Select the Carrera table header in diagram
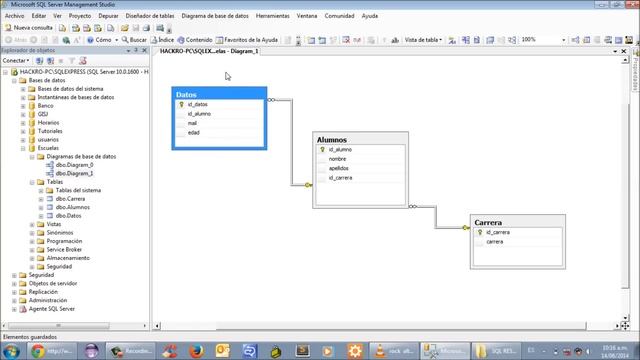Viewport: 640px width, 360px height. tap(518, 222)
